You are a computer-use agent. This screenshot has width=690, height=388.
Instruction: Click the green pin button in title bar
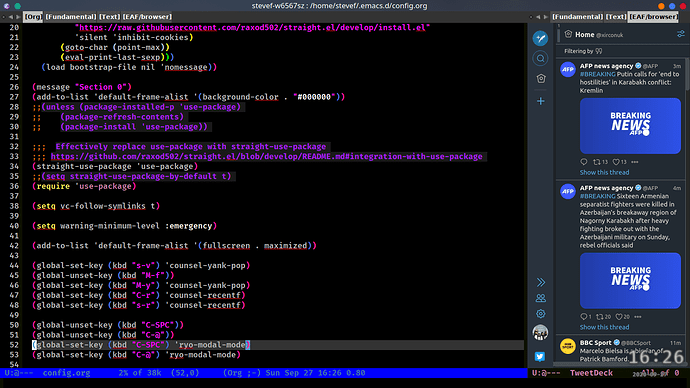click(x=18, y=6)
